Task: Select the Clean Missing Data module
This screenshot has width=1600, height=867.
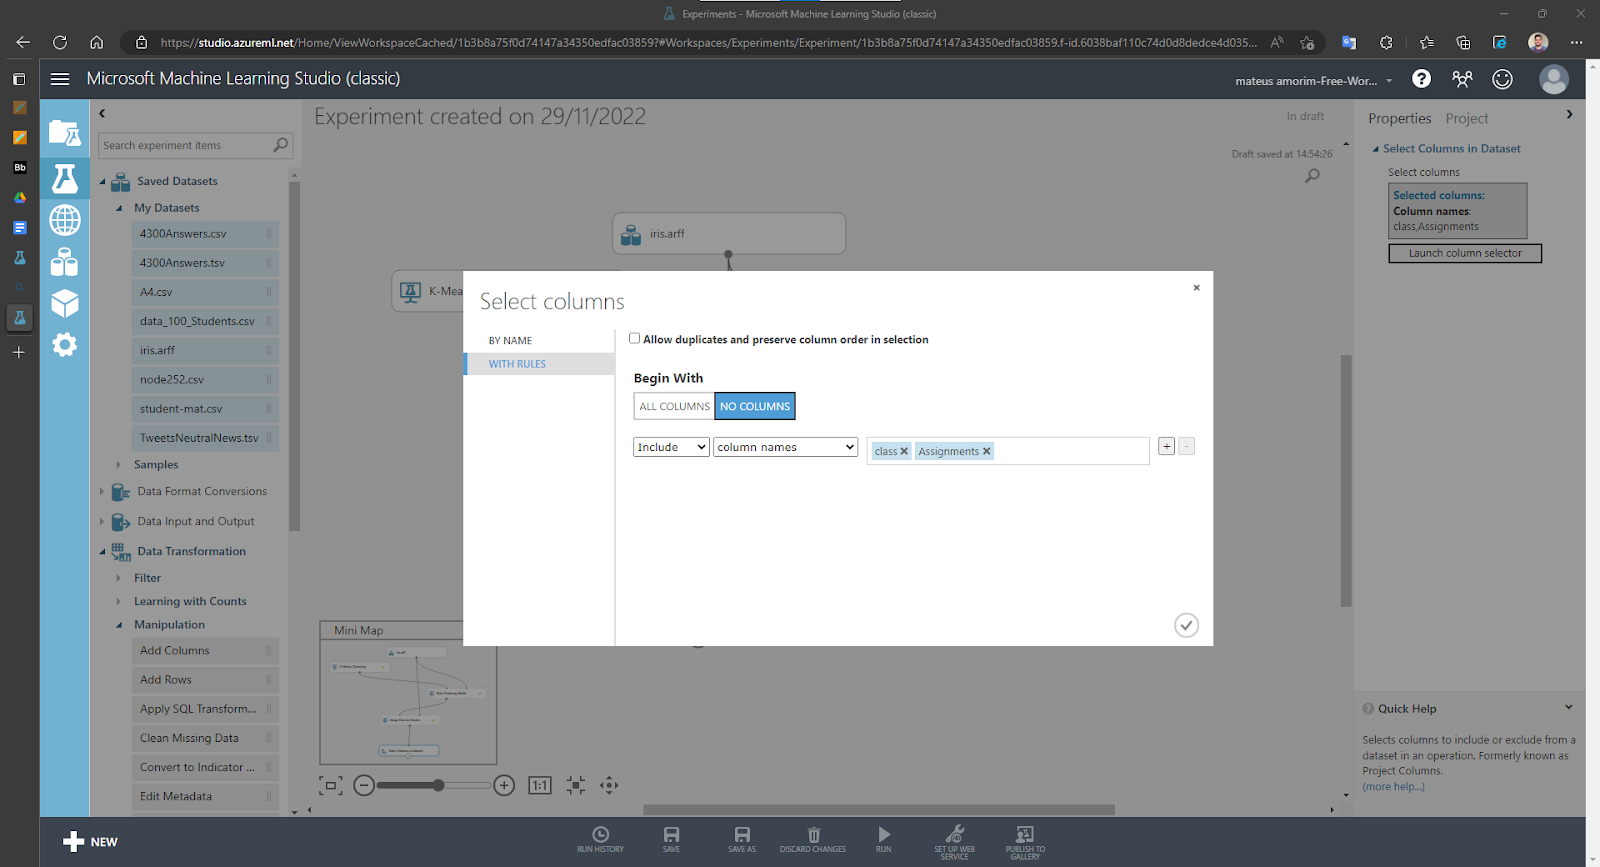Action: point(205,738)
